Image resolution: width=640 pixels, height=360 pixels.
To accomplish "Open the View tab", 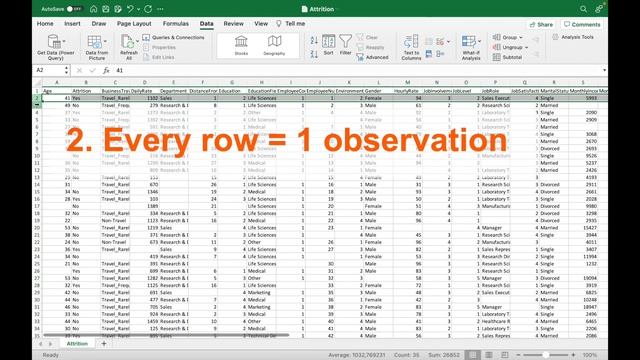I will pyautogui.click(x=261, y=24).
